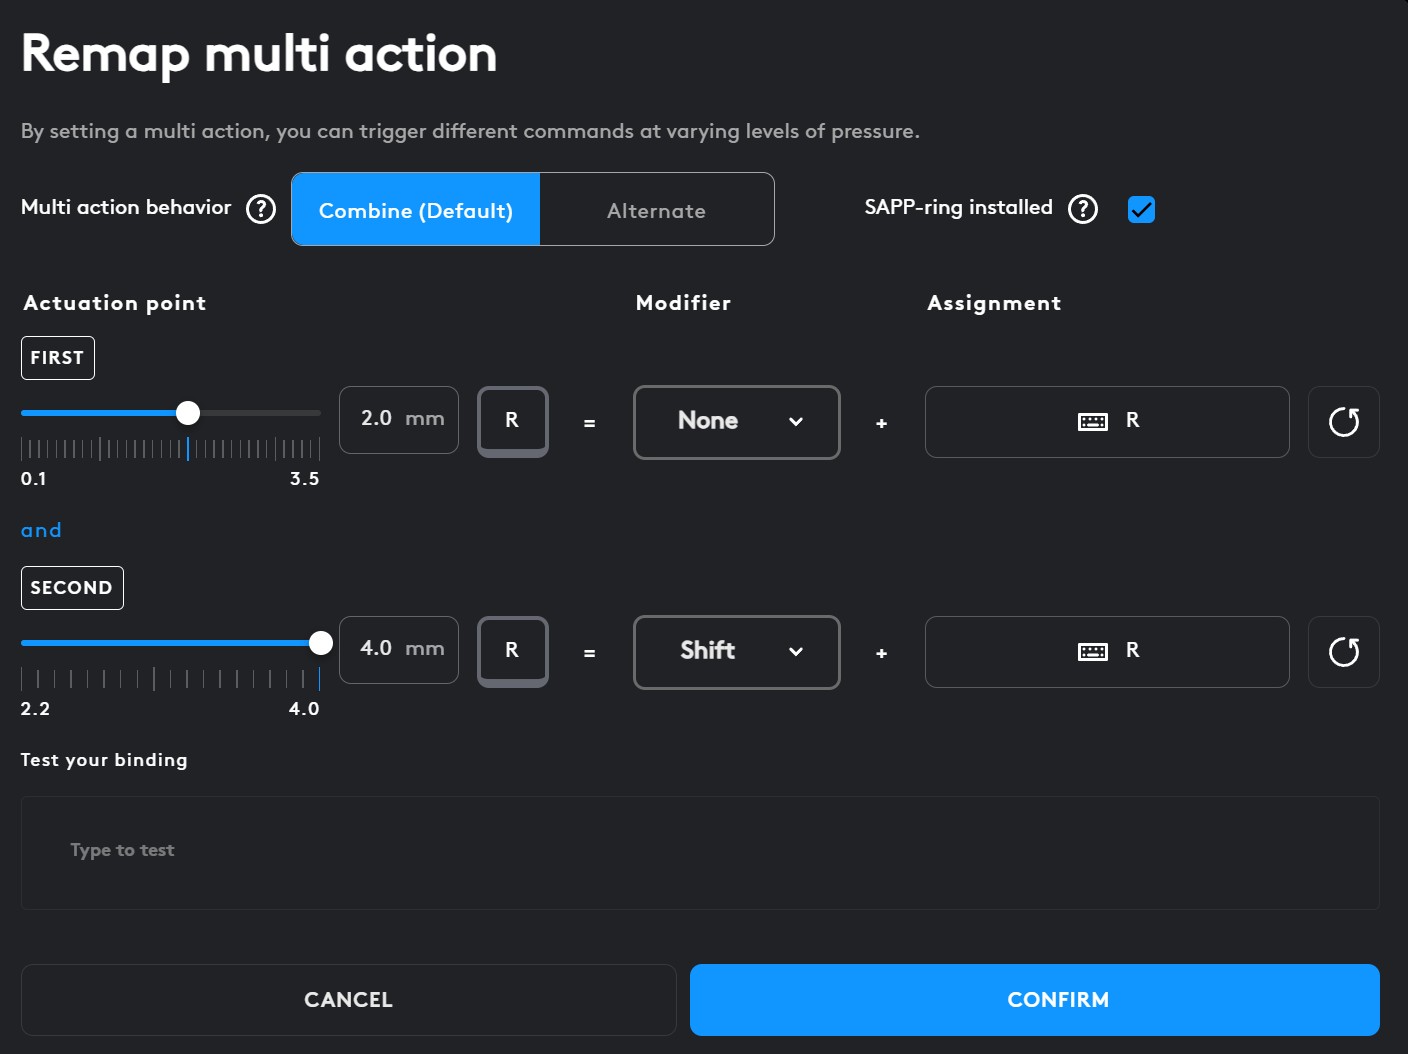Image resolution: width=1408 pixels, height=1054 pixels.
Task: Cancel the multi action remap
Action: (349, 1000)
